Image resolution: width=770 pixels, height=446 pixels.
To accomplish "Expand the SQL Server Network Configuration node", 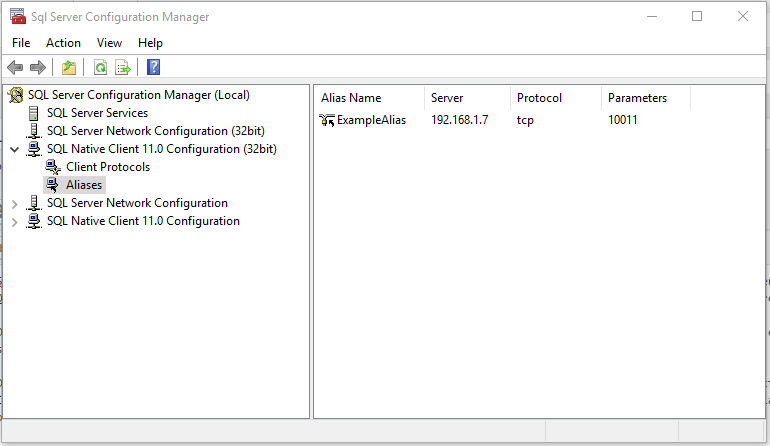I will 14,203.
